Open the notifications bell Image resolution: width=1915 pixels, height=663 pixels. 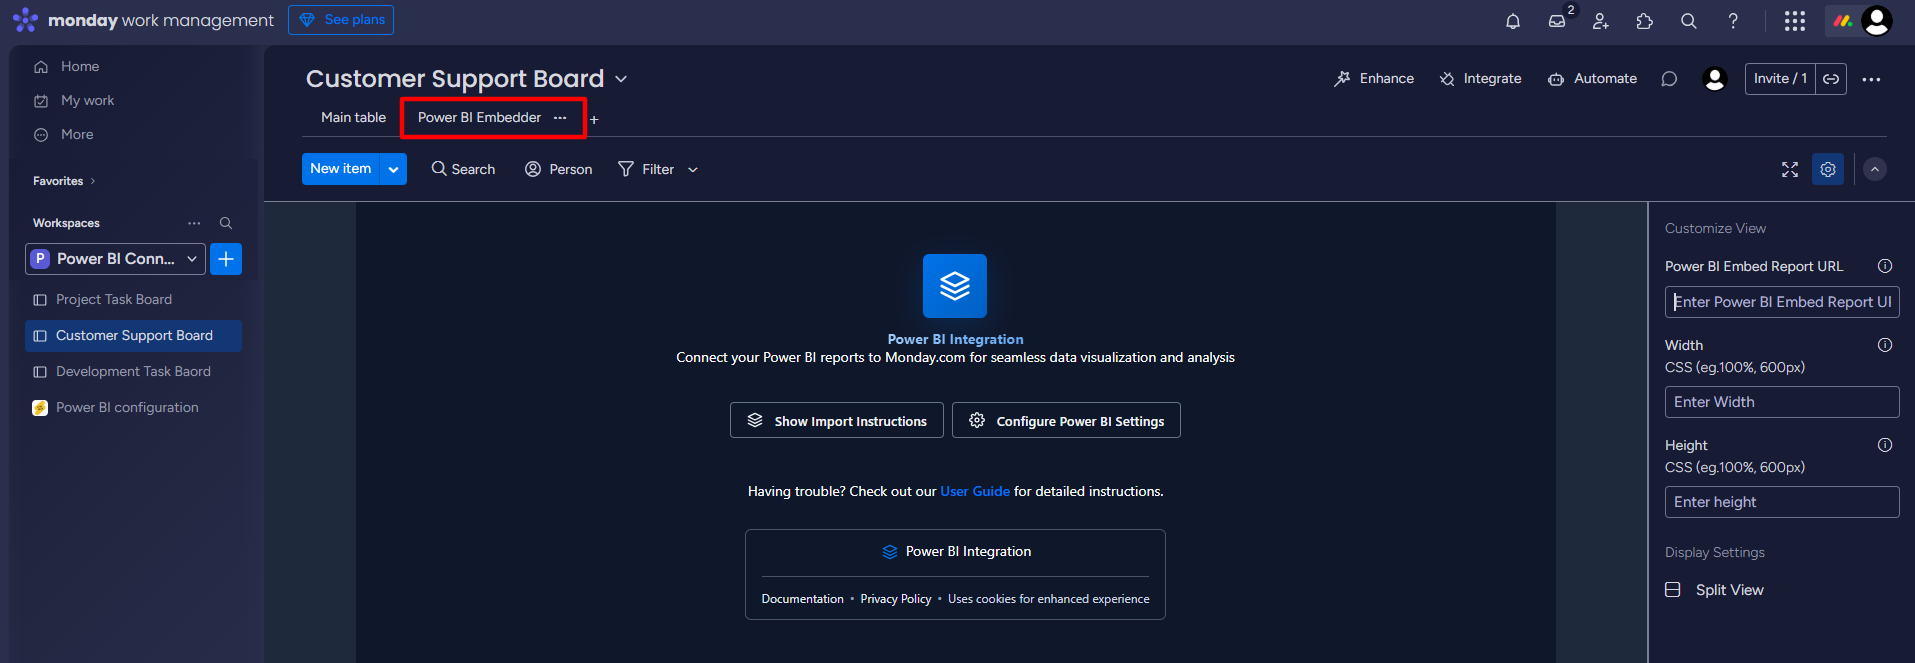point(1513,21)
